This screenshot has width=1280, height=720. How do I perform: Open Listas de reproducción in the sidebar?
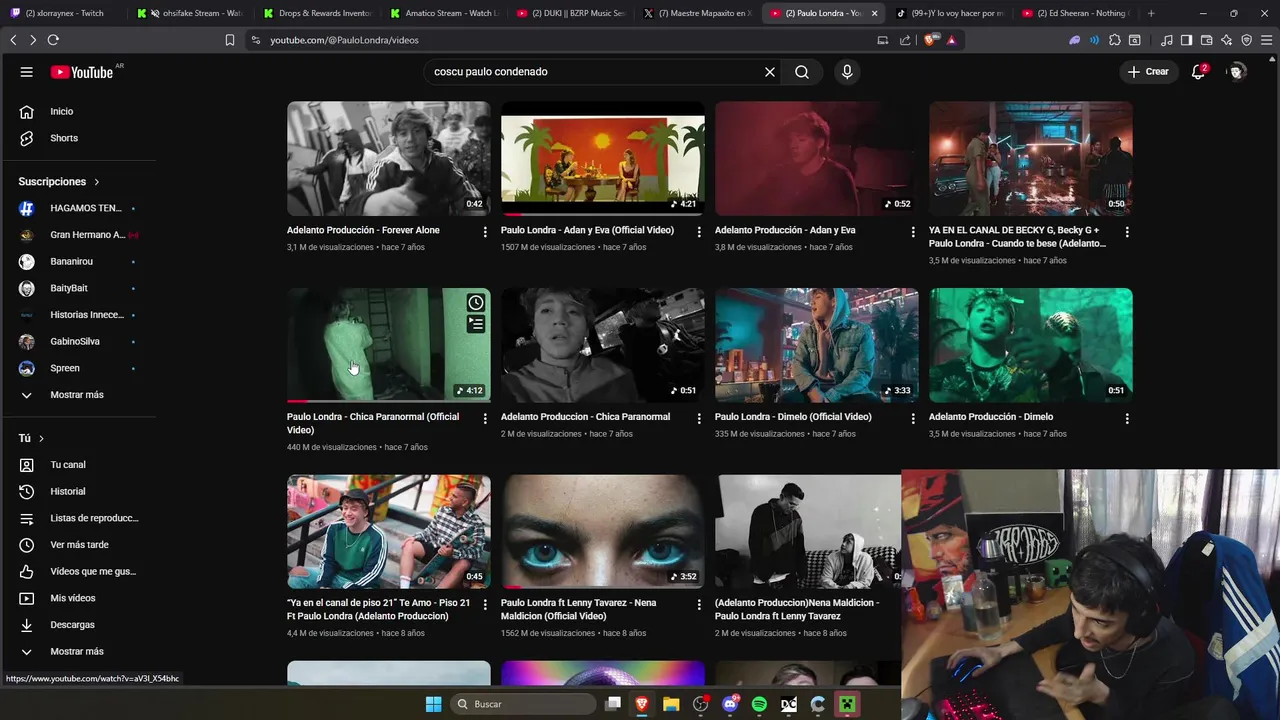(x=78, y=518)
